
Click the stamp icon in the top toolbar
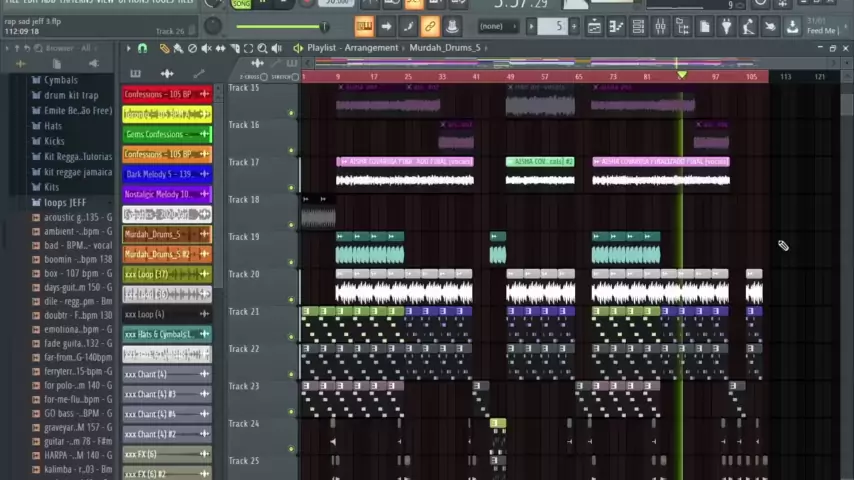point(452,27)
